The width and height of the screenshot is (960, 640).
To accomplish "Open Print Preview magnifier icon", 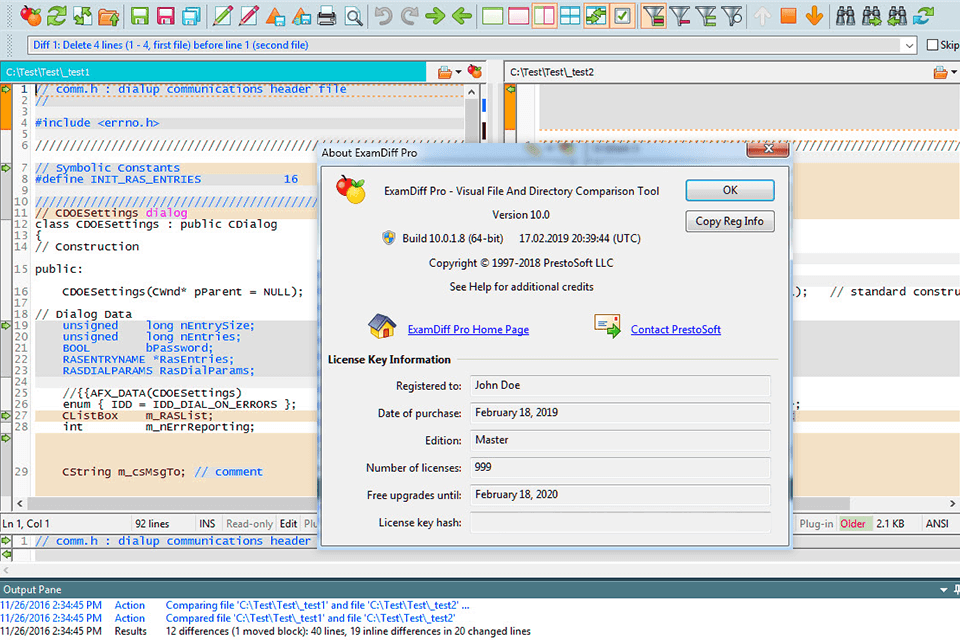I will pyautogui.click(x=353, y=16).
